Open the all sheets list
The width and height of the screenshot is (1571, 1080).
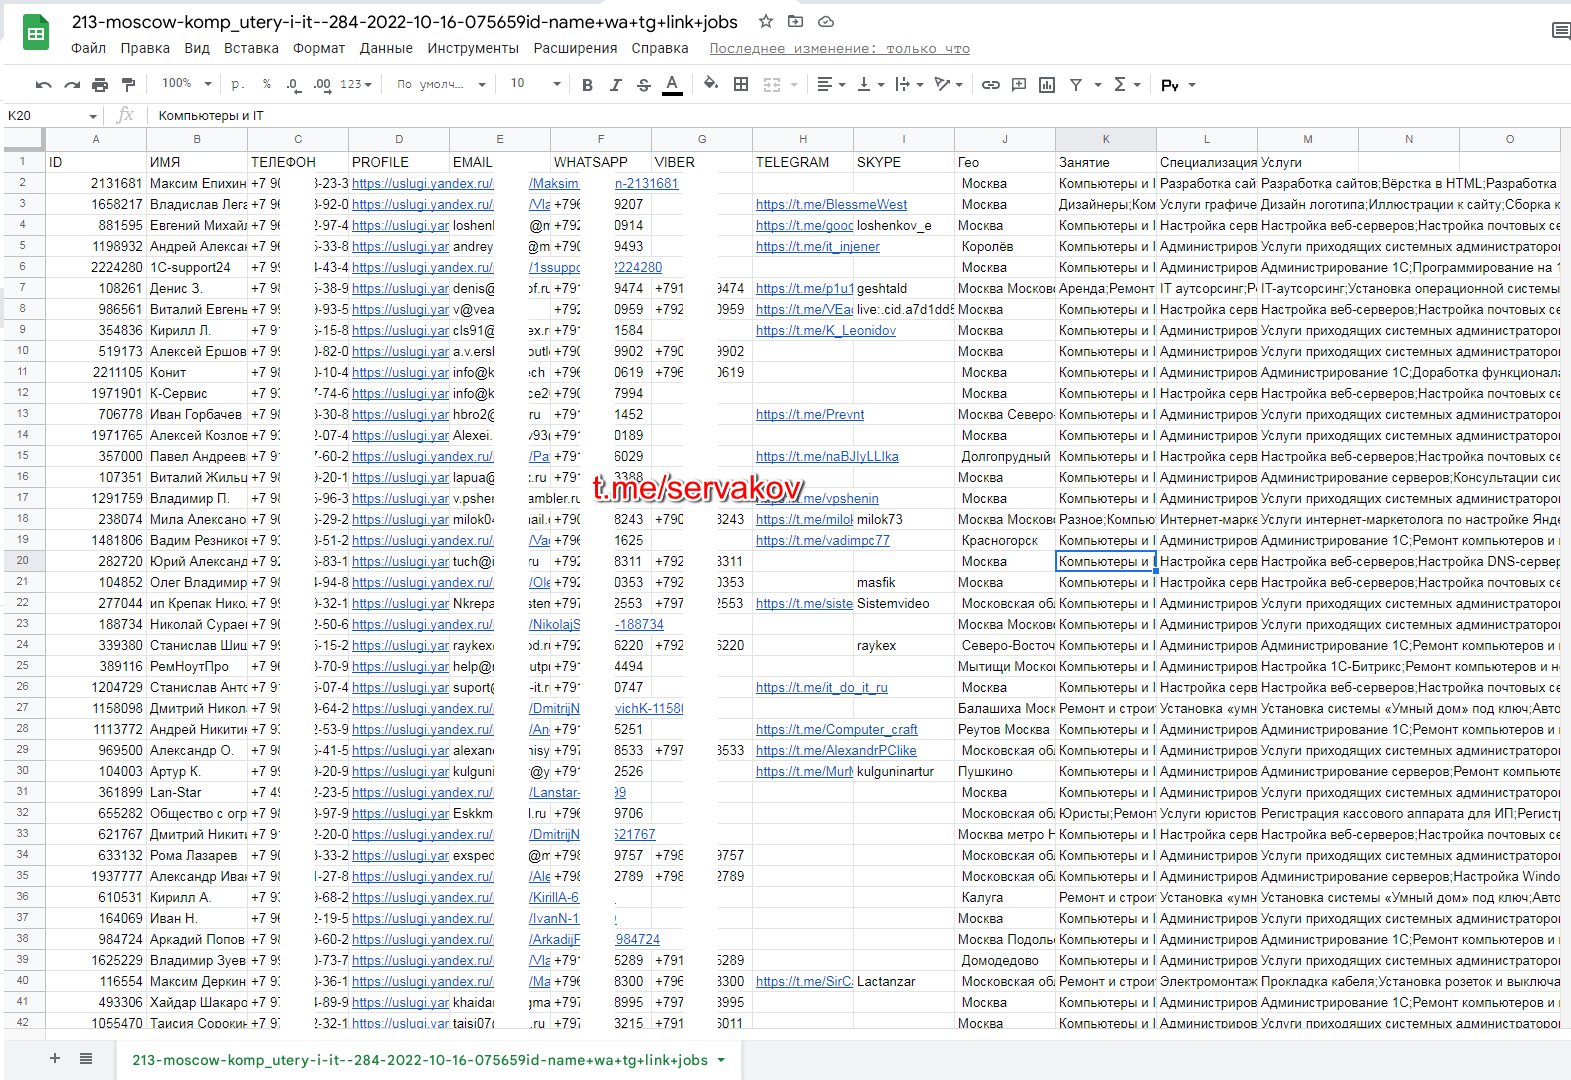click(x=86, y=1058)
